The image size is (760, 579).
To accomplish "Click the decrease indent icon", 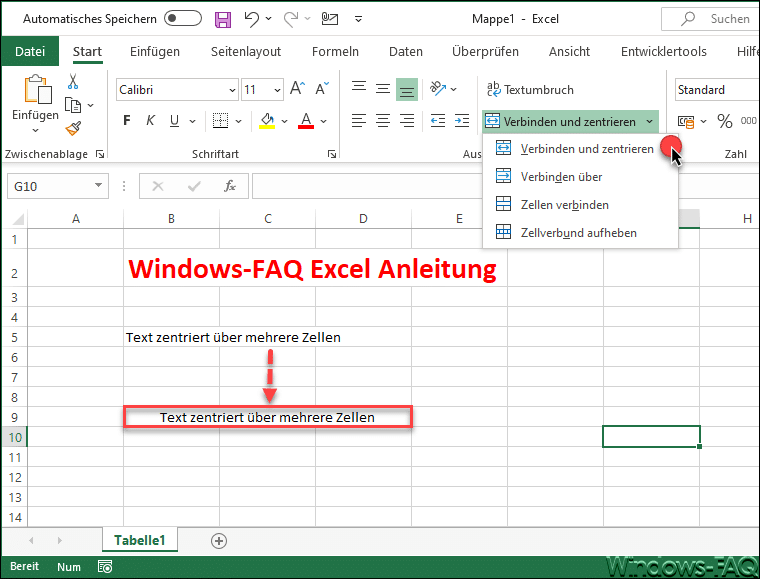I will click(438, 121).
